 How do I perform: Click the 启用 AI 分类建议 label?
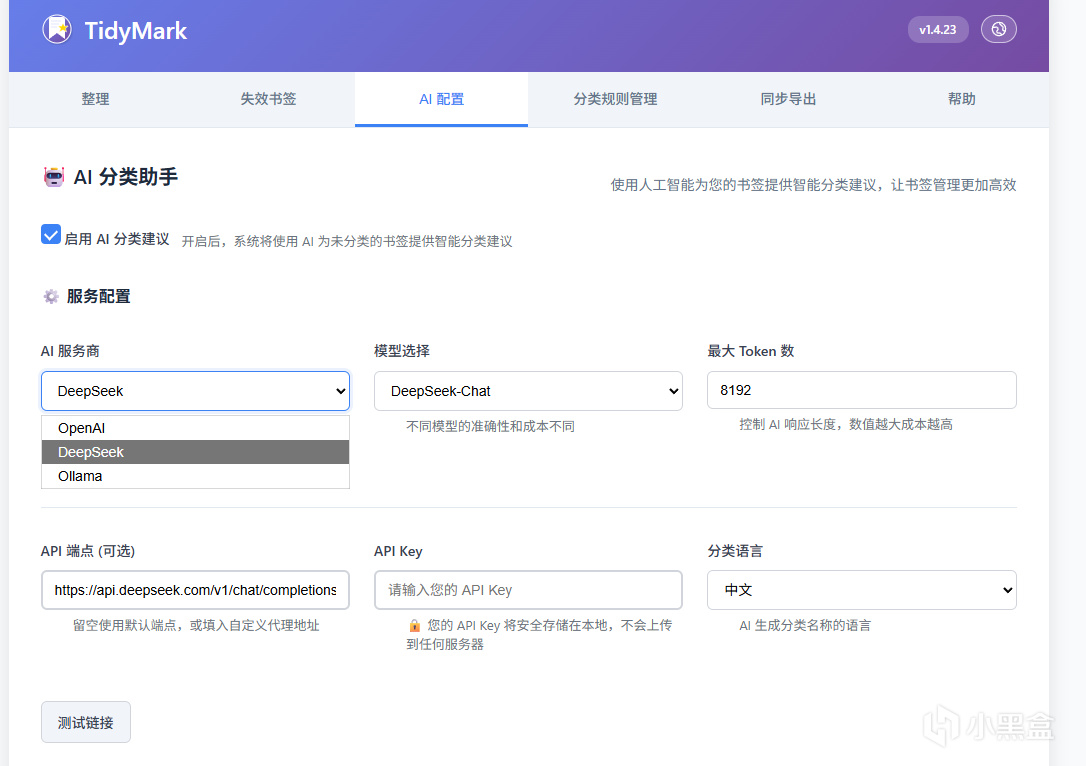coord(117,239)
